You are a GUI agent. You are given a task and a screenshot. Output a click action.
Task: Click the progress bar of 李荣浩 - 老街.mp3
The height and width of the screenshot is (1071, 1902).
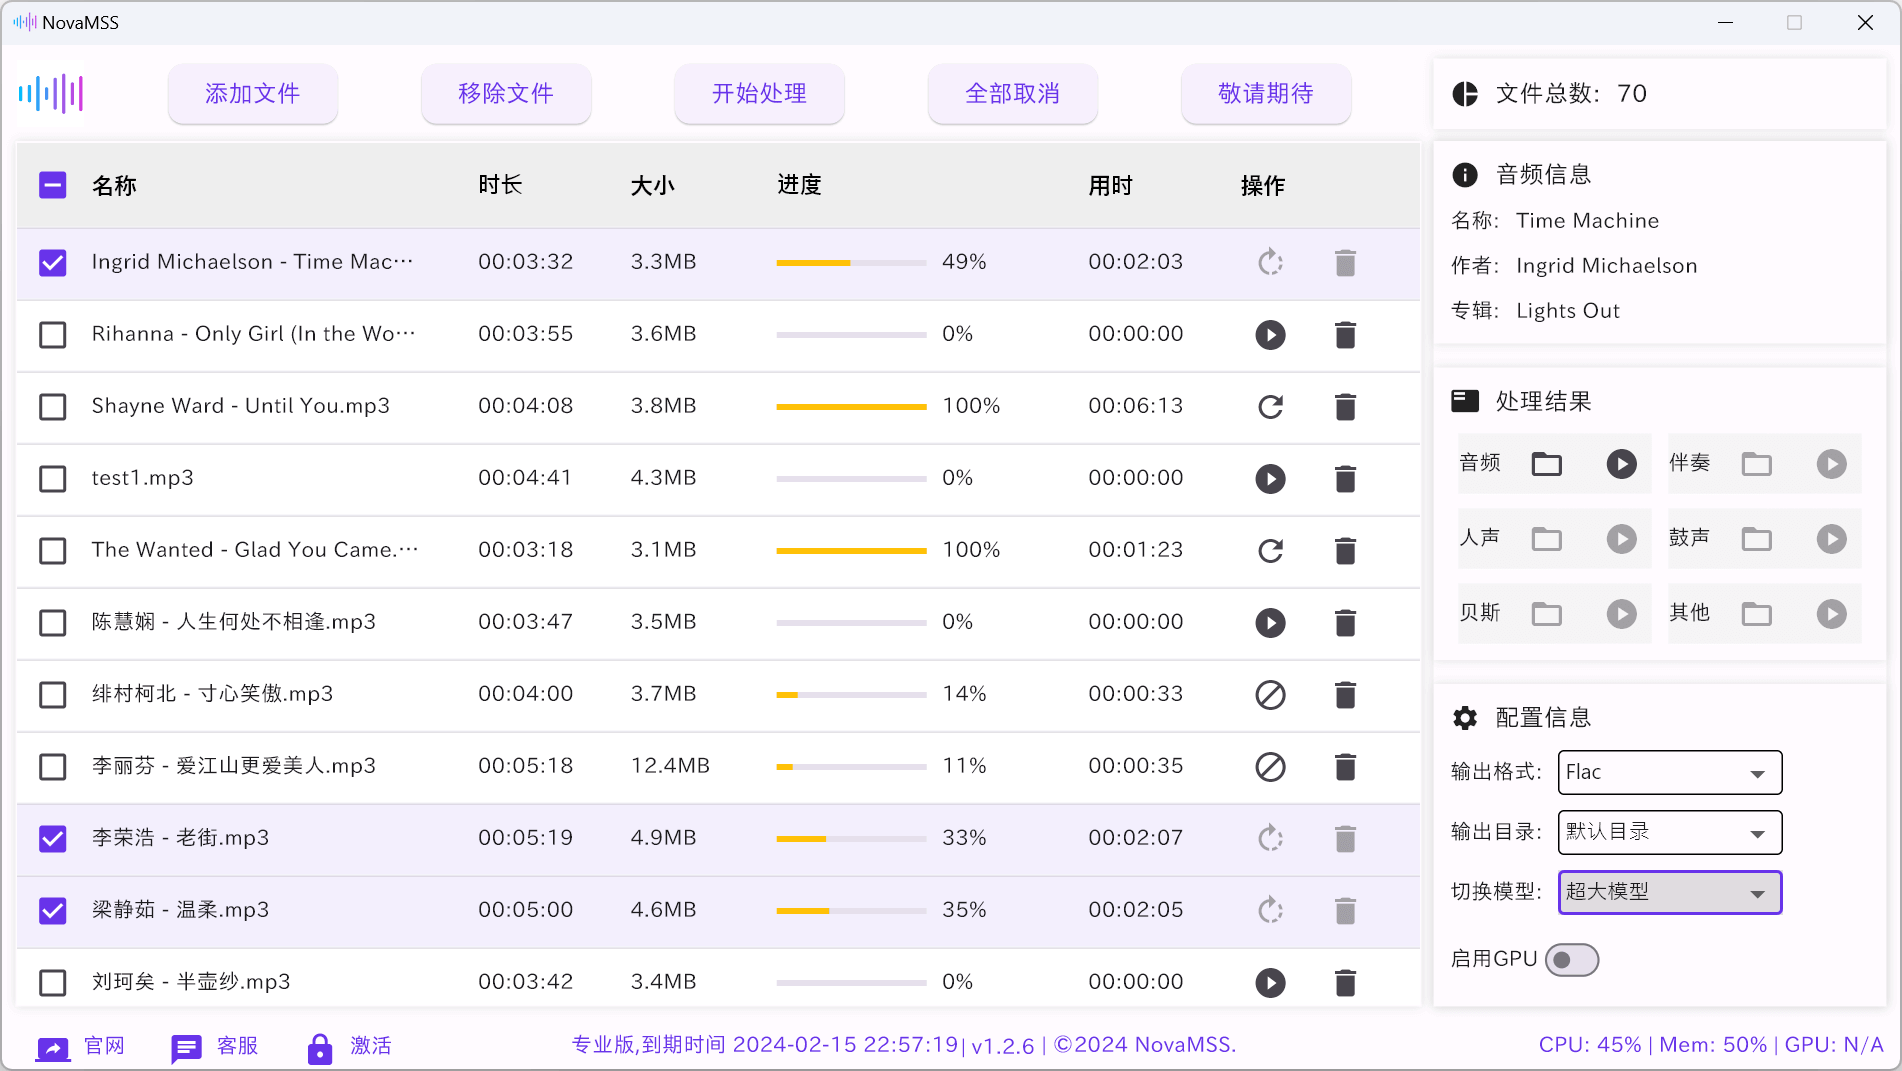click(x=850, y=838)
